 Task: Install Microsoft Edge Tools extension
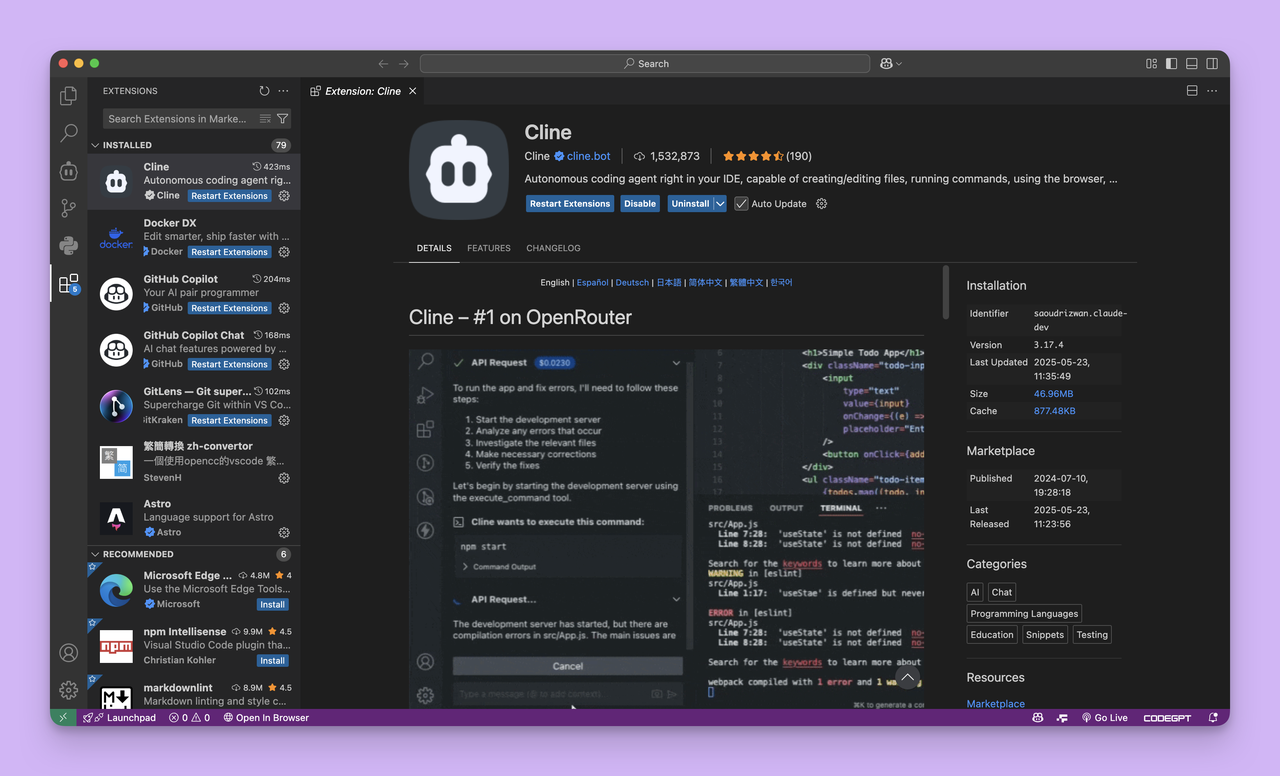pyautogui.click(x=273, y=605)
